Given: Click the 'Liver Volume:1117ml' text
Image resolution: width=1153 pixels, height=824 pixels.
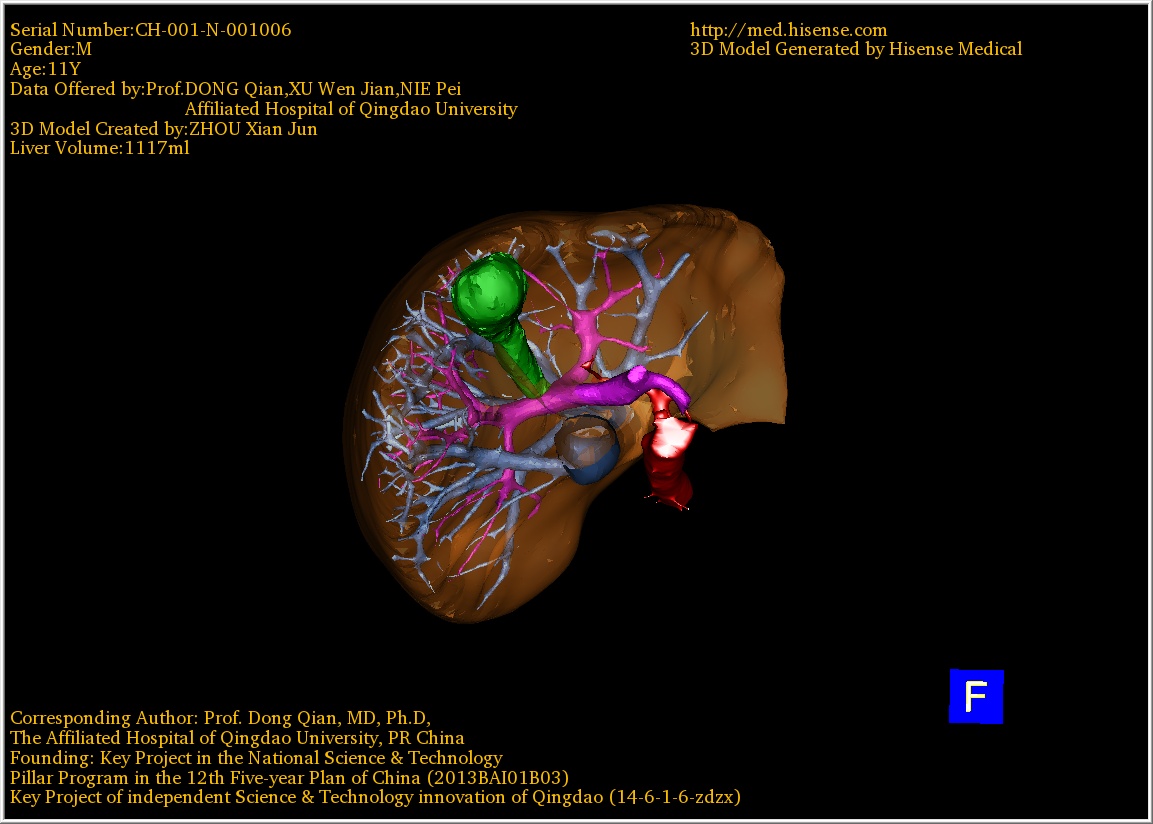Looking at the screenshot, I should [100, 148].
